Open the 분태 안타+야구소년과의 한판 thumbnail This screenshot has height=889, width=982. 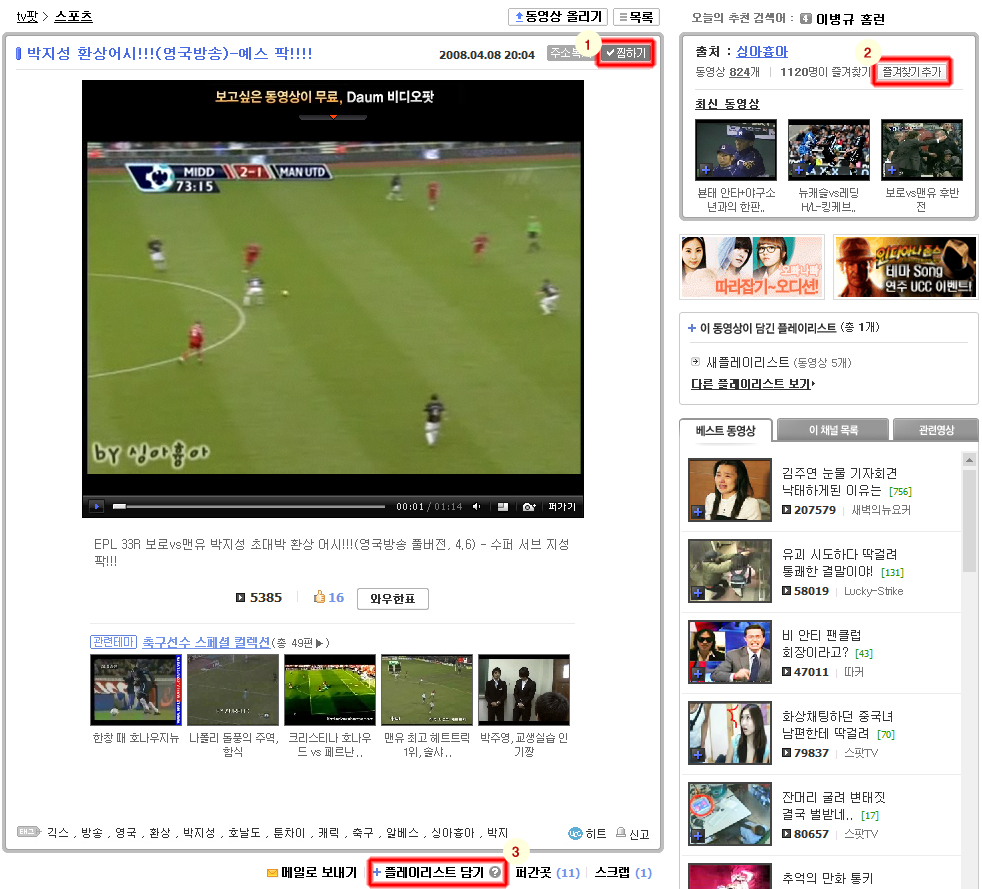point(736,150)
